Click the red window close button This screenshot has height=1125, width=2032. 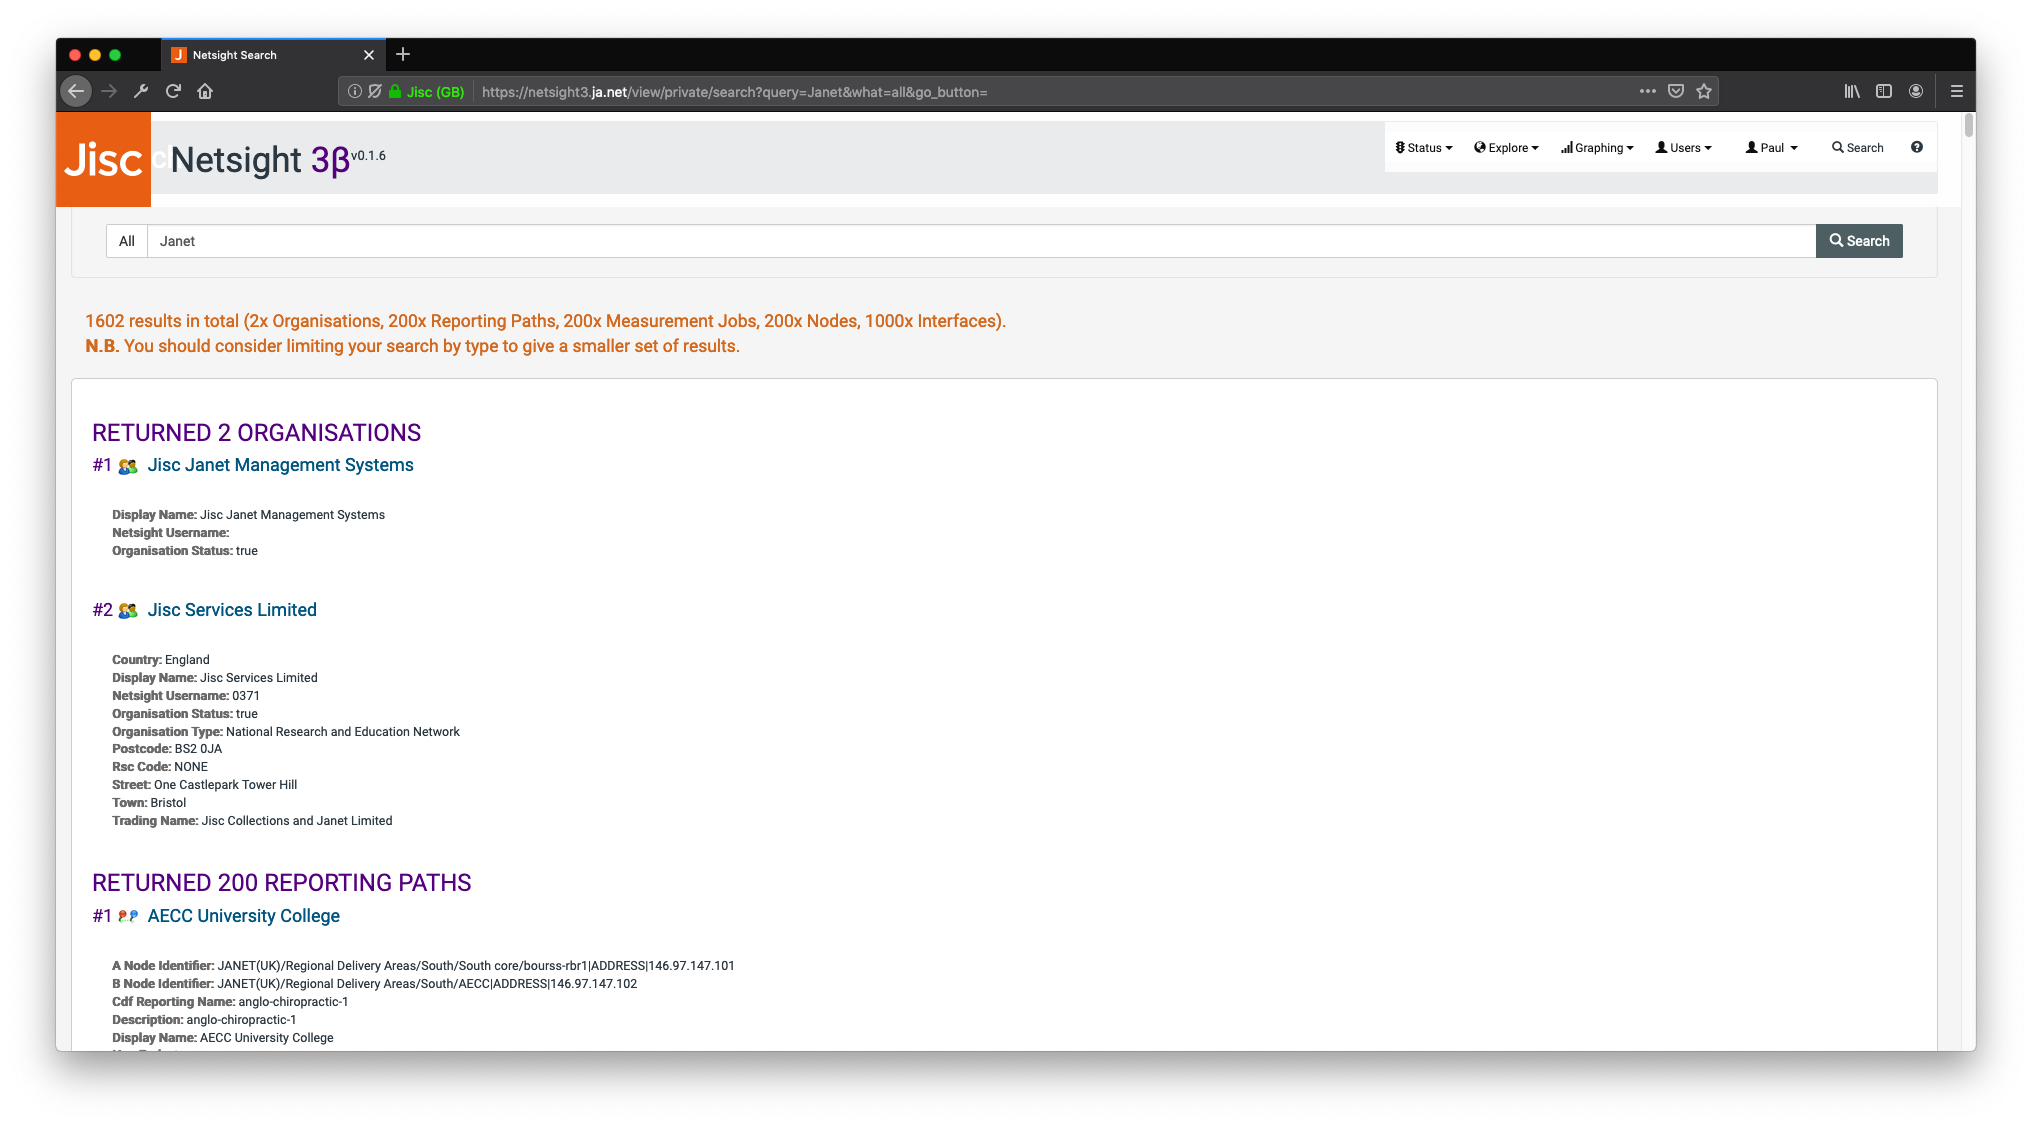(75, 55)
